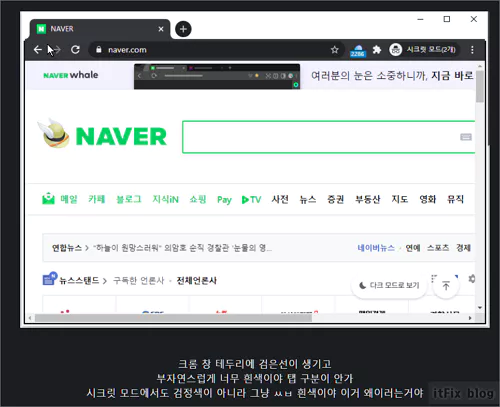The height and width of the screenshot is (407, 500).
Task: Go to 블로그 in the service menu
Action: click(x=129, y=199)
